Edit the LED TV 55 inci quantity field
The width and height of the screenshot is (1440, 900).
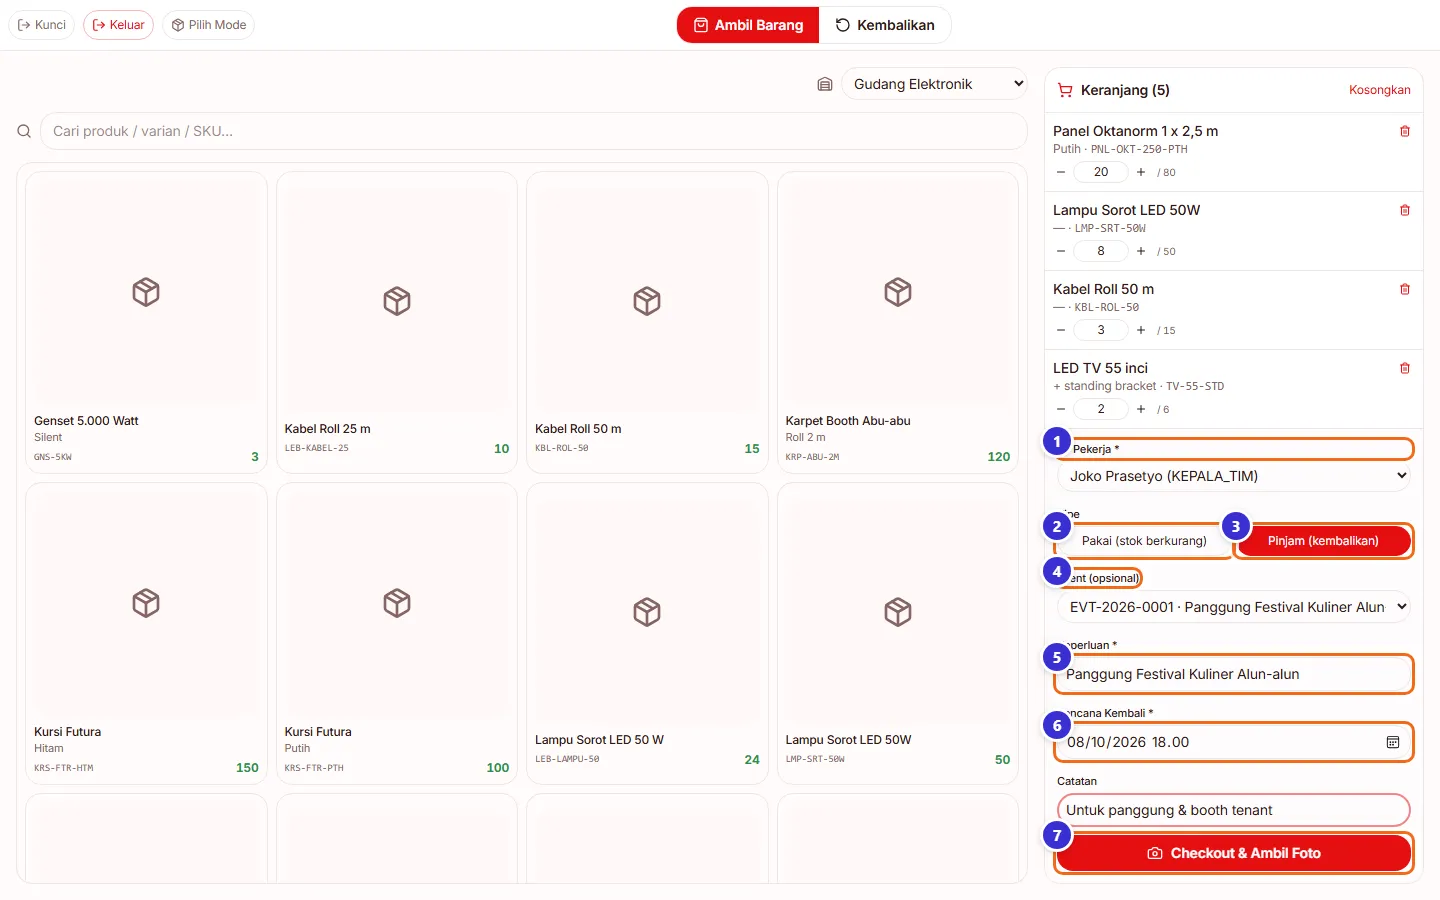[1101, 409]
